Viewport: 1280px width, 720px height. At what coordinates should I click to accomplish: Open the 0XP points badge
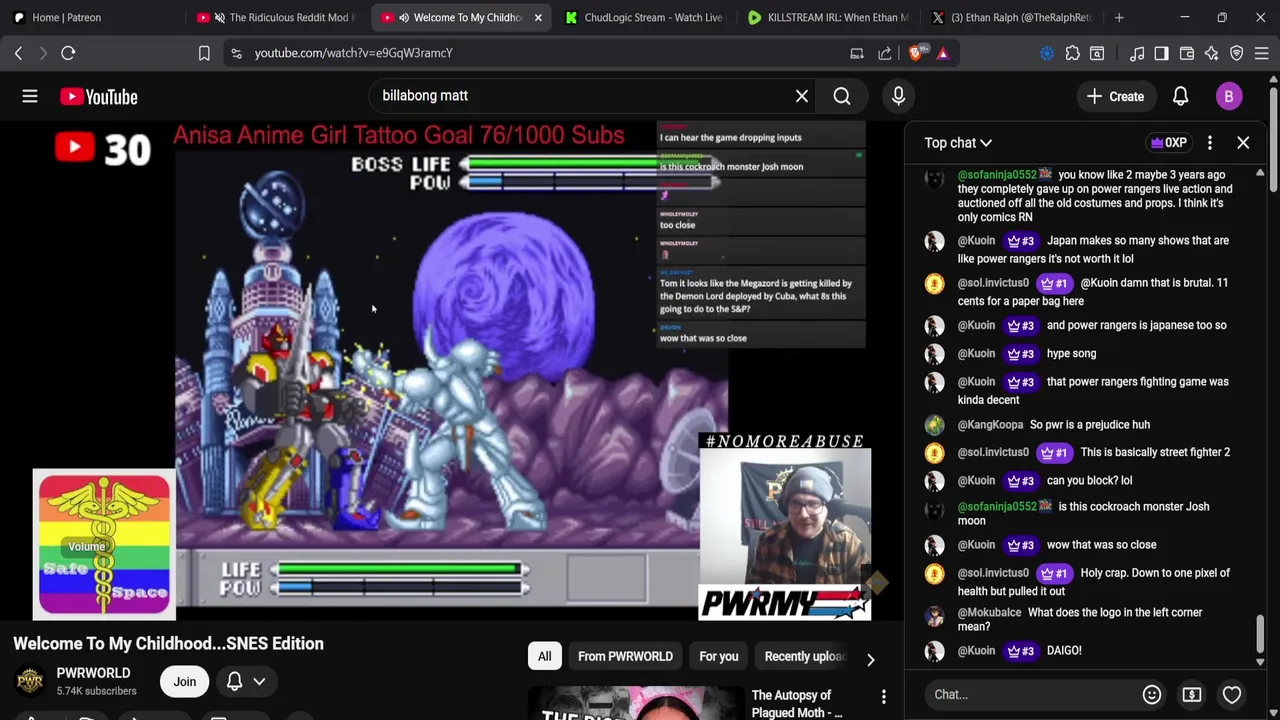pyautogui.click(x=1169, y=143)
